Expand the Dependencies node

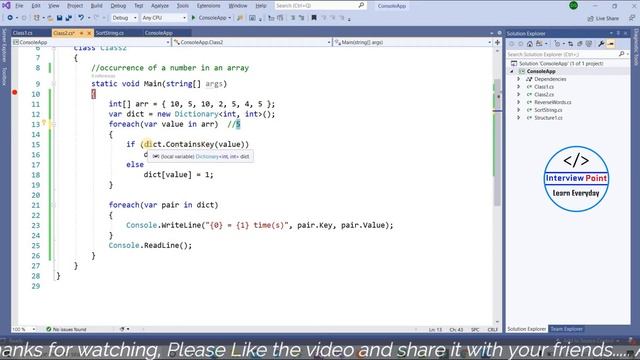click(x=519, y=79)
